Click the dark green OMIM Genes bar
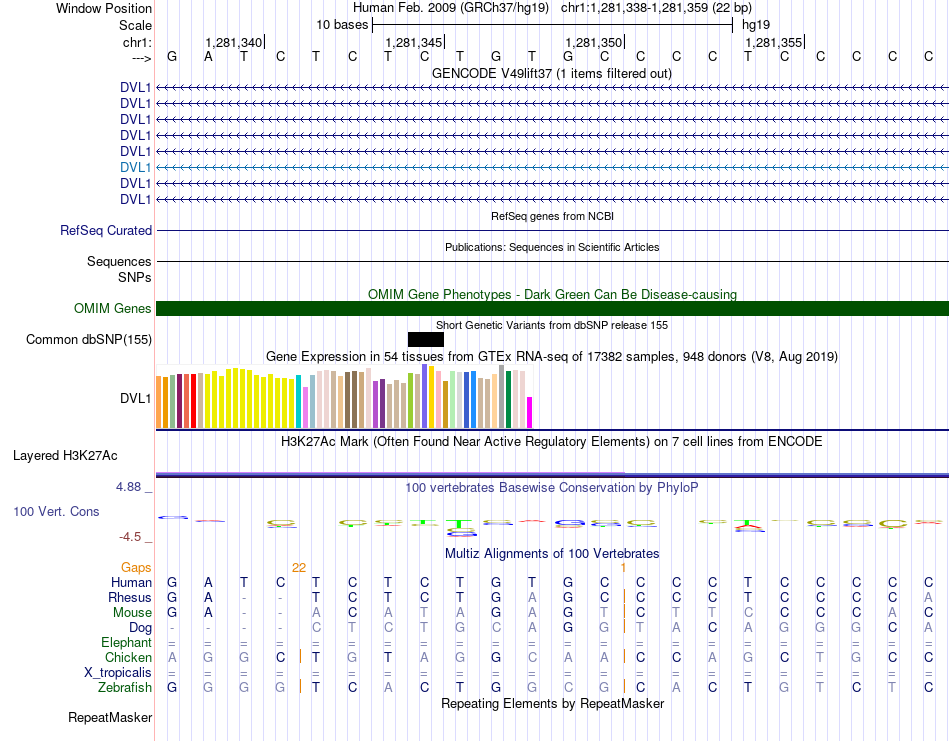 click(553, 308)
